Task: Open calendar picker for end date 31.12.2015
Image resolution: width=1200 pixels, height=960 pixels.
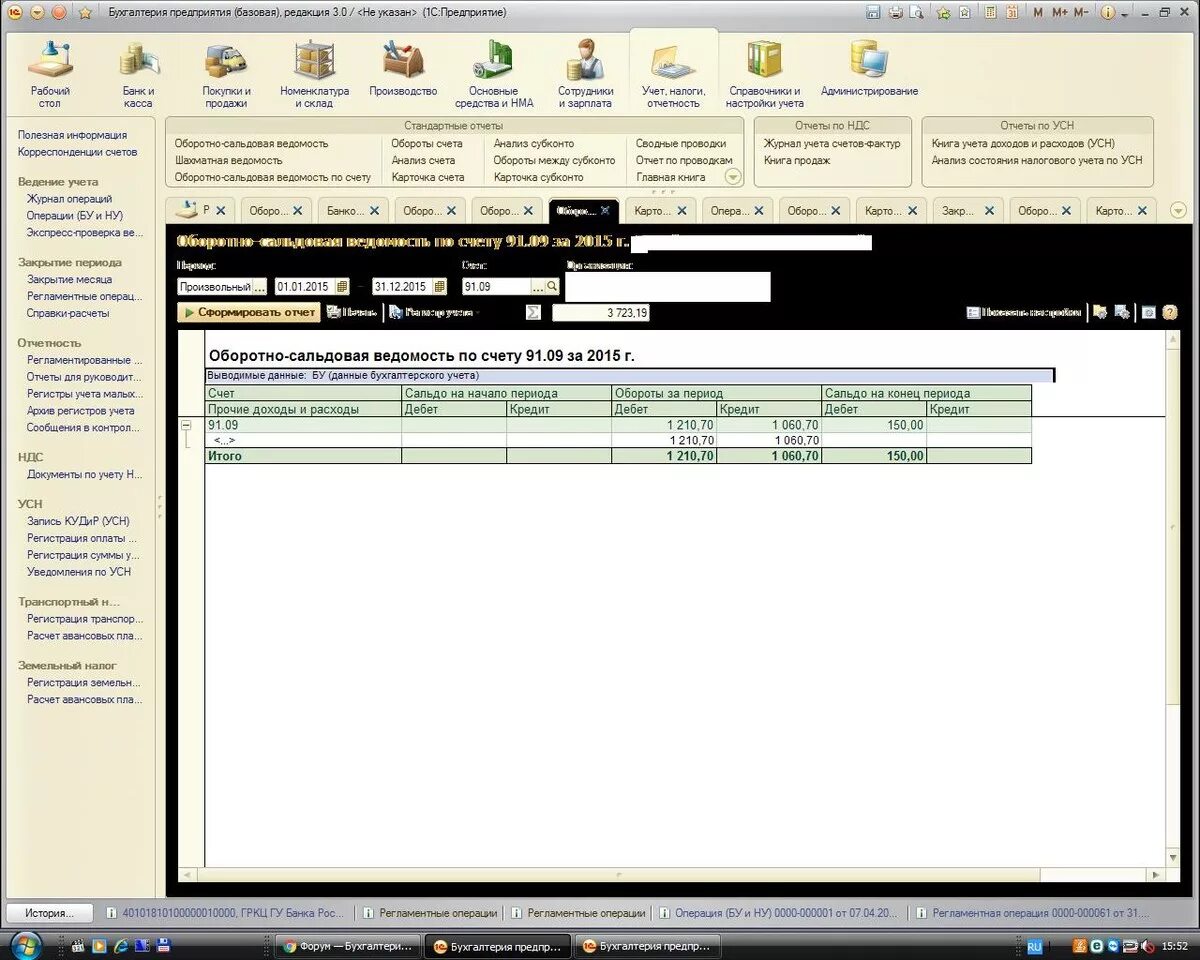Action: pyautogui.click(x=438, y=286)
